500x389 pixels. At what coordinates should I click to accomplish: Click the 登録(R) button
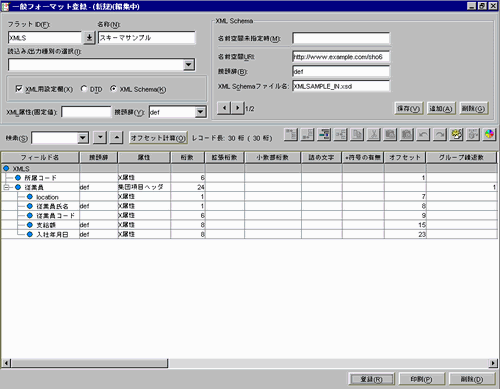371,379
